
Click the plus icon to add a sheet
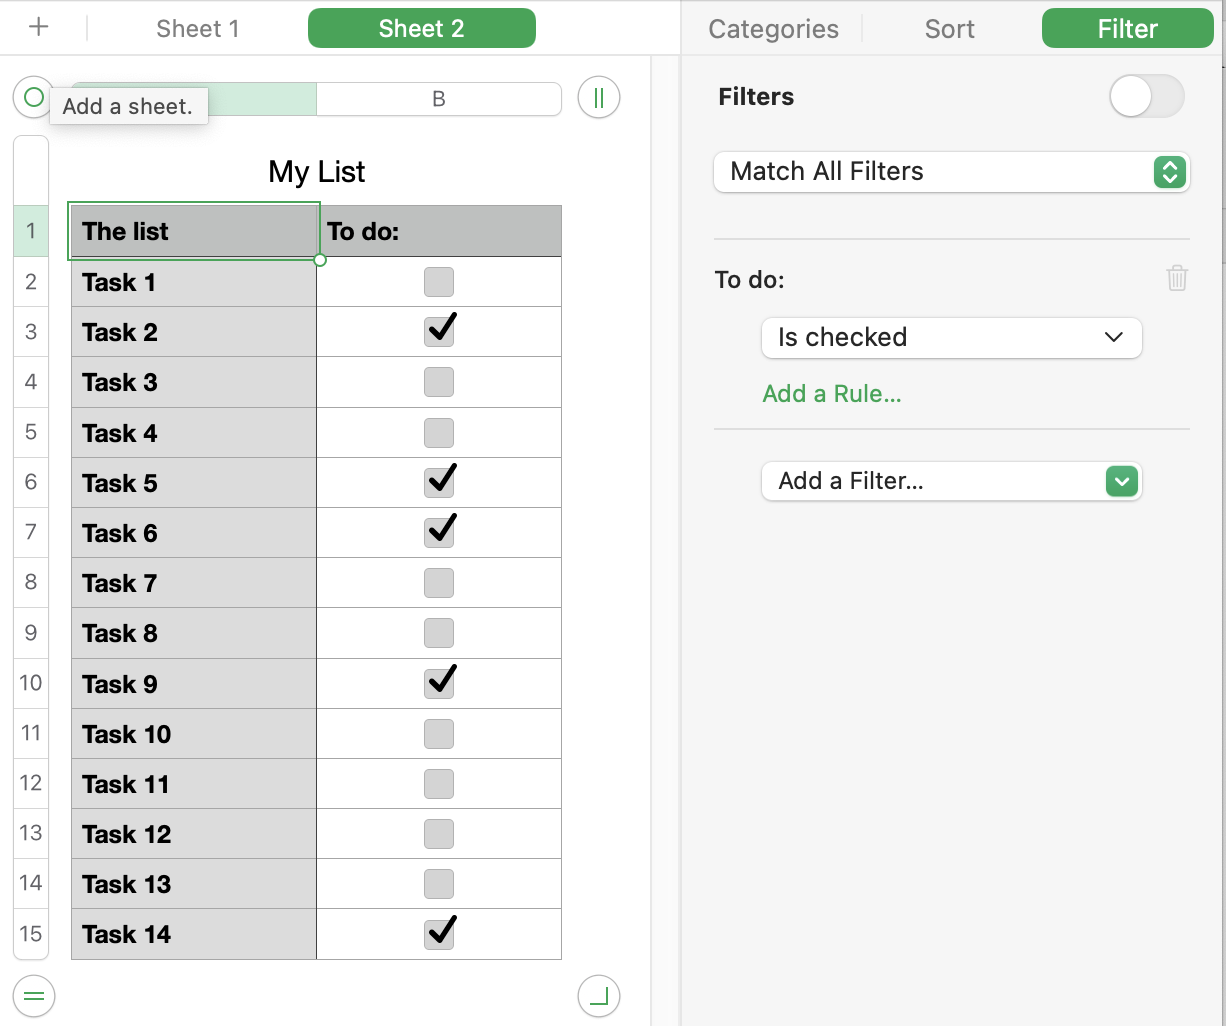[38, 28]
